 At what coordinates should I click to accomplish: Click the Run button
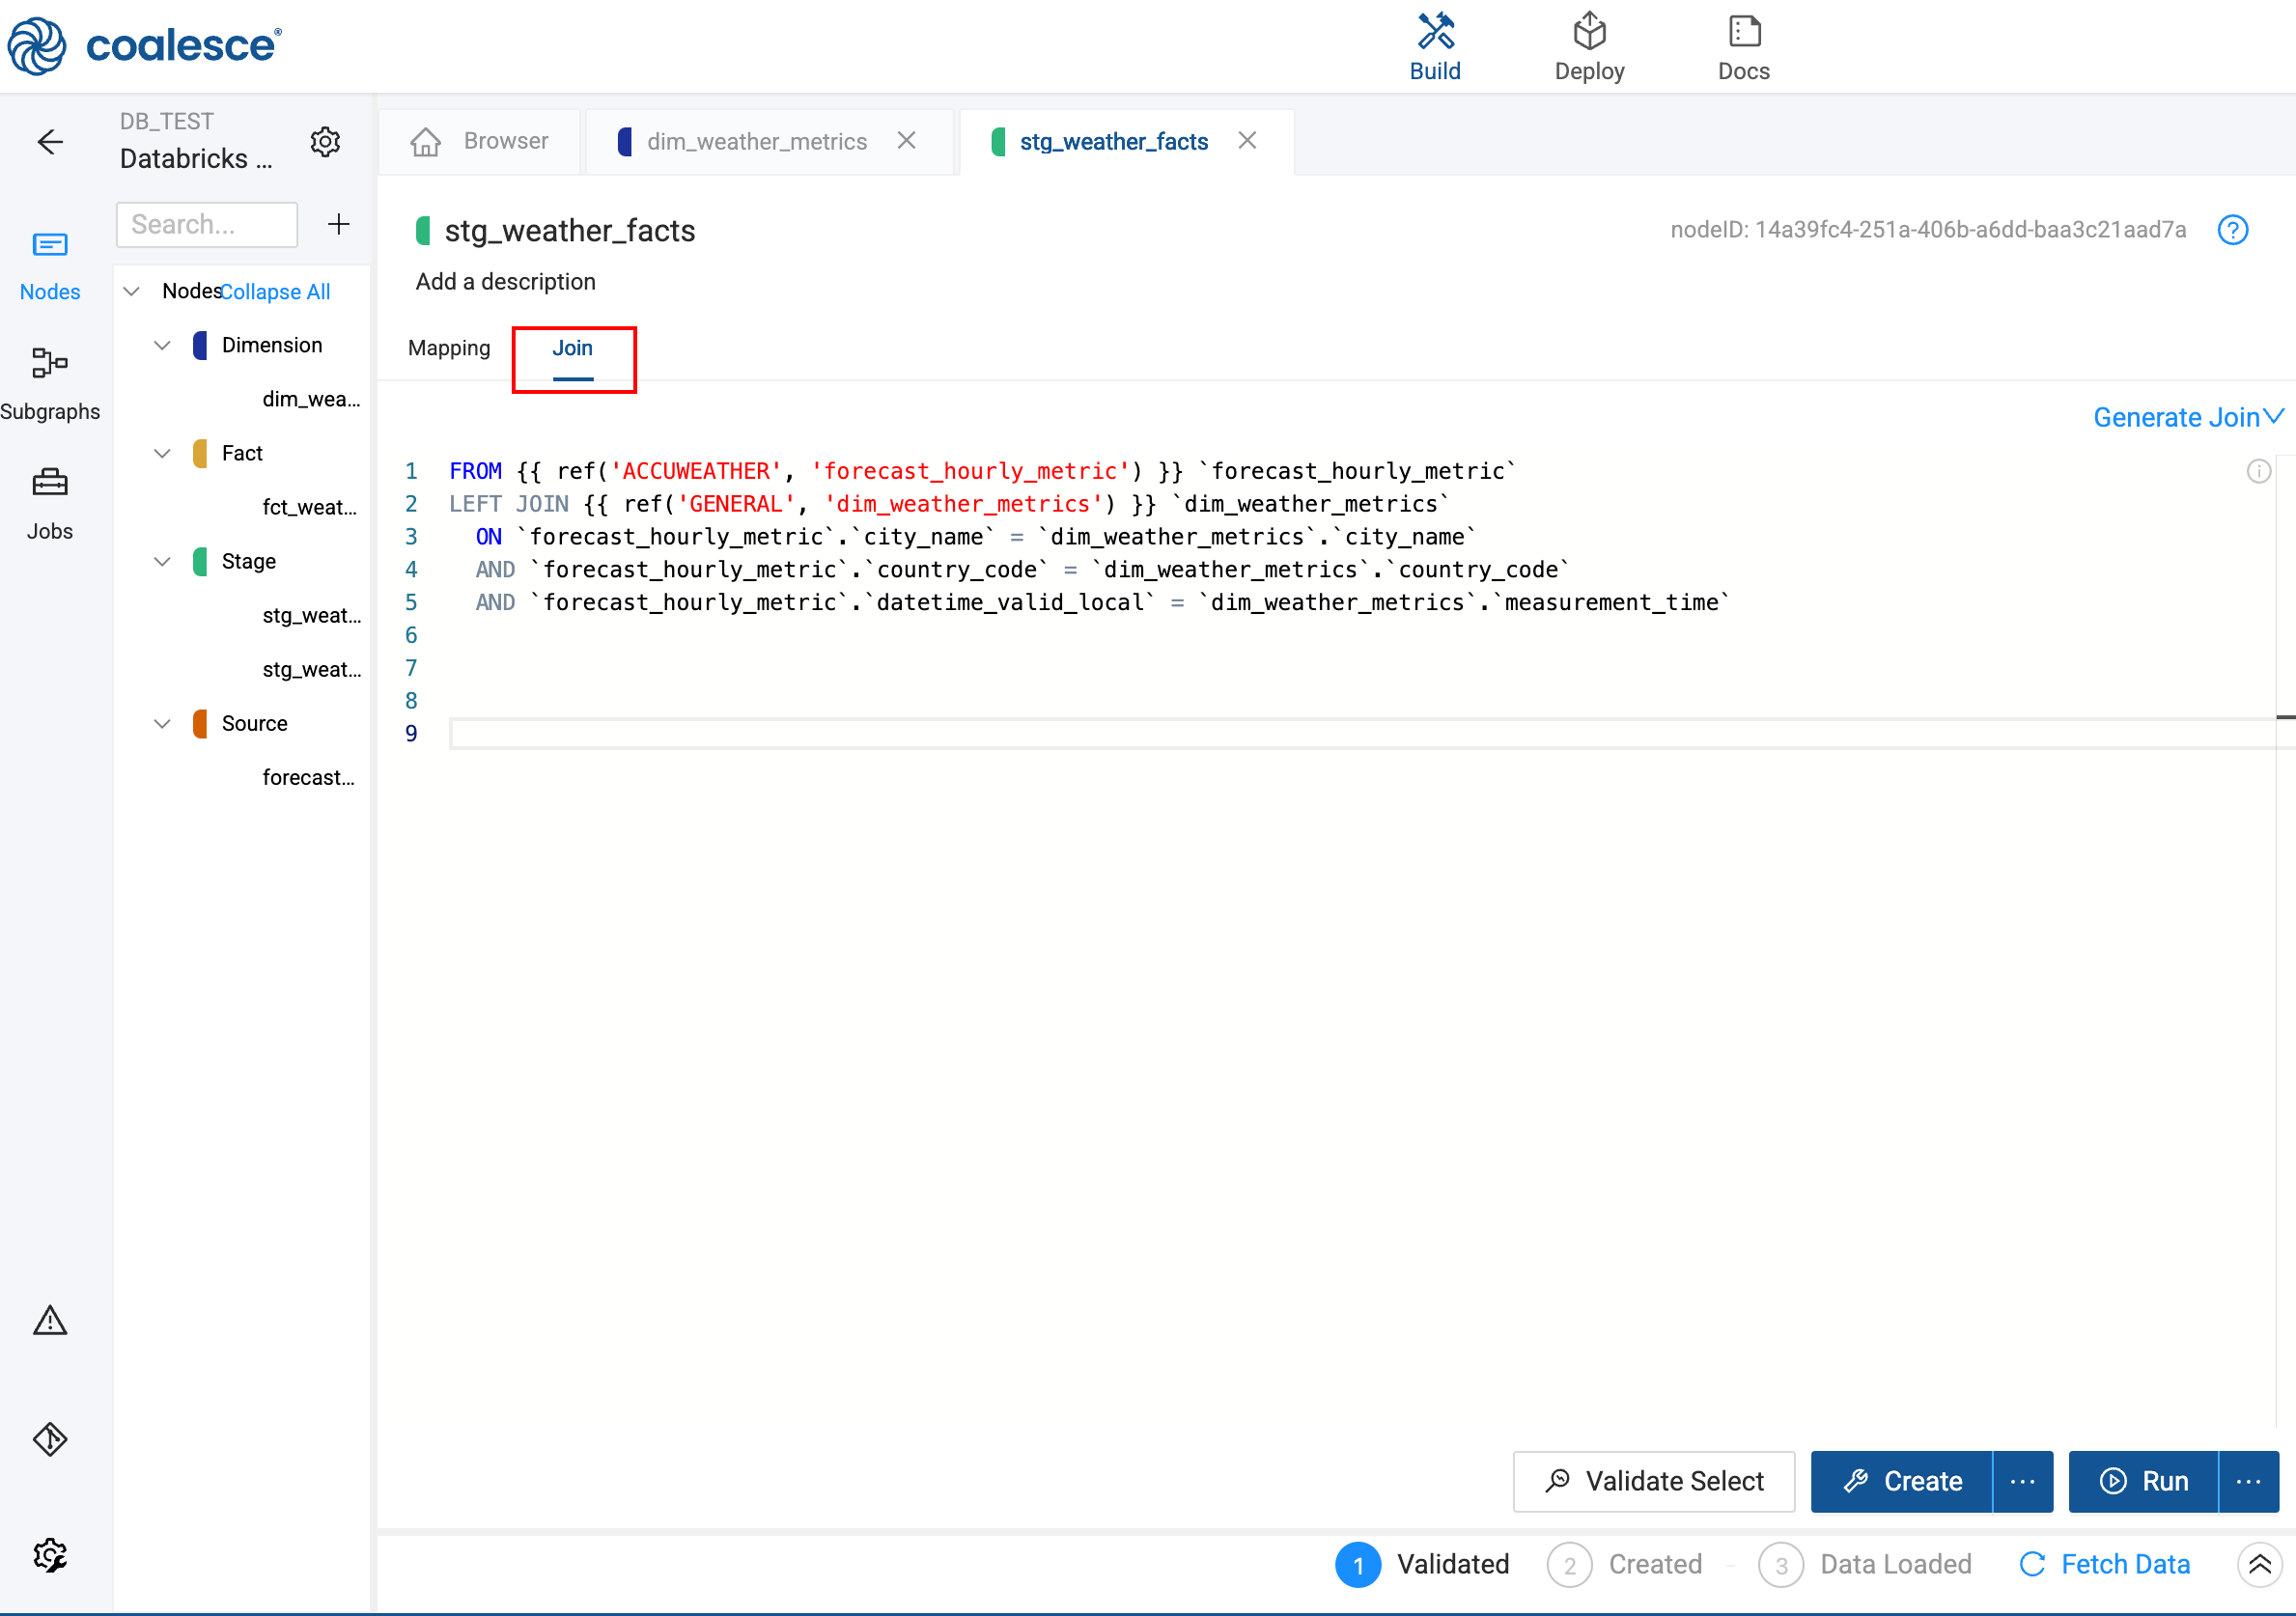[2144, 1481]
